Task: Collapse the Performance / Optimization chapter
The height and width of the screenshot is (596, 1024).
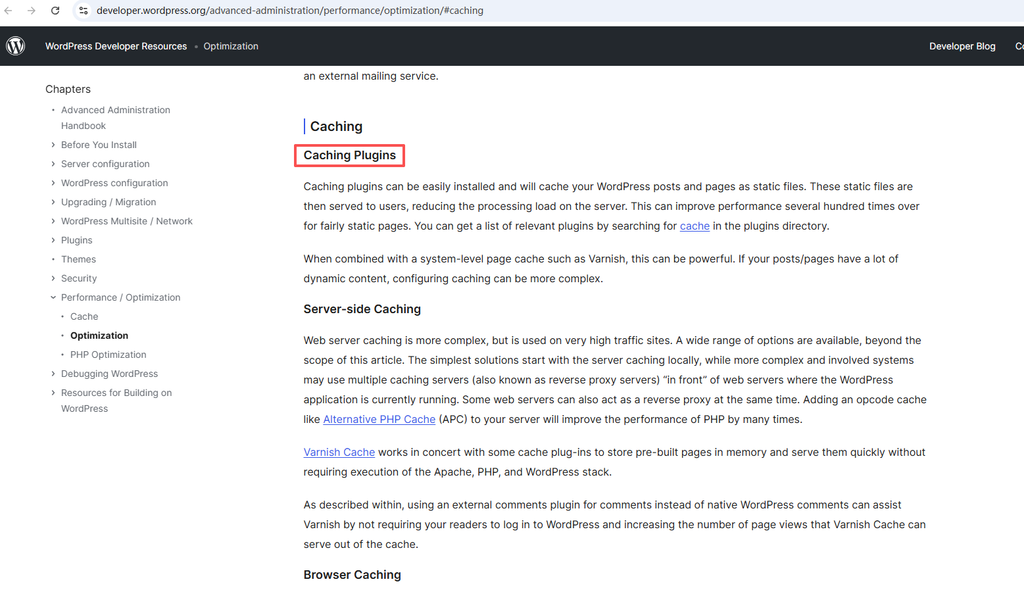Action: pos(53,297)
